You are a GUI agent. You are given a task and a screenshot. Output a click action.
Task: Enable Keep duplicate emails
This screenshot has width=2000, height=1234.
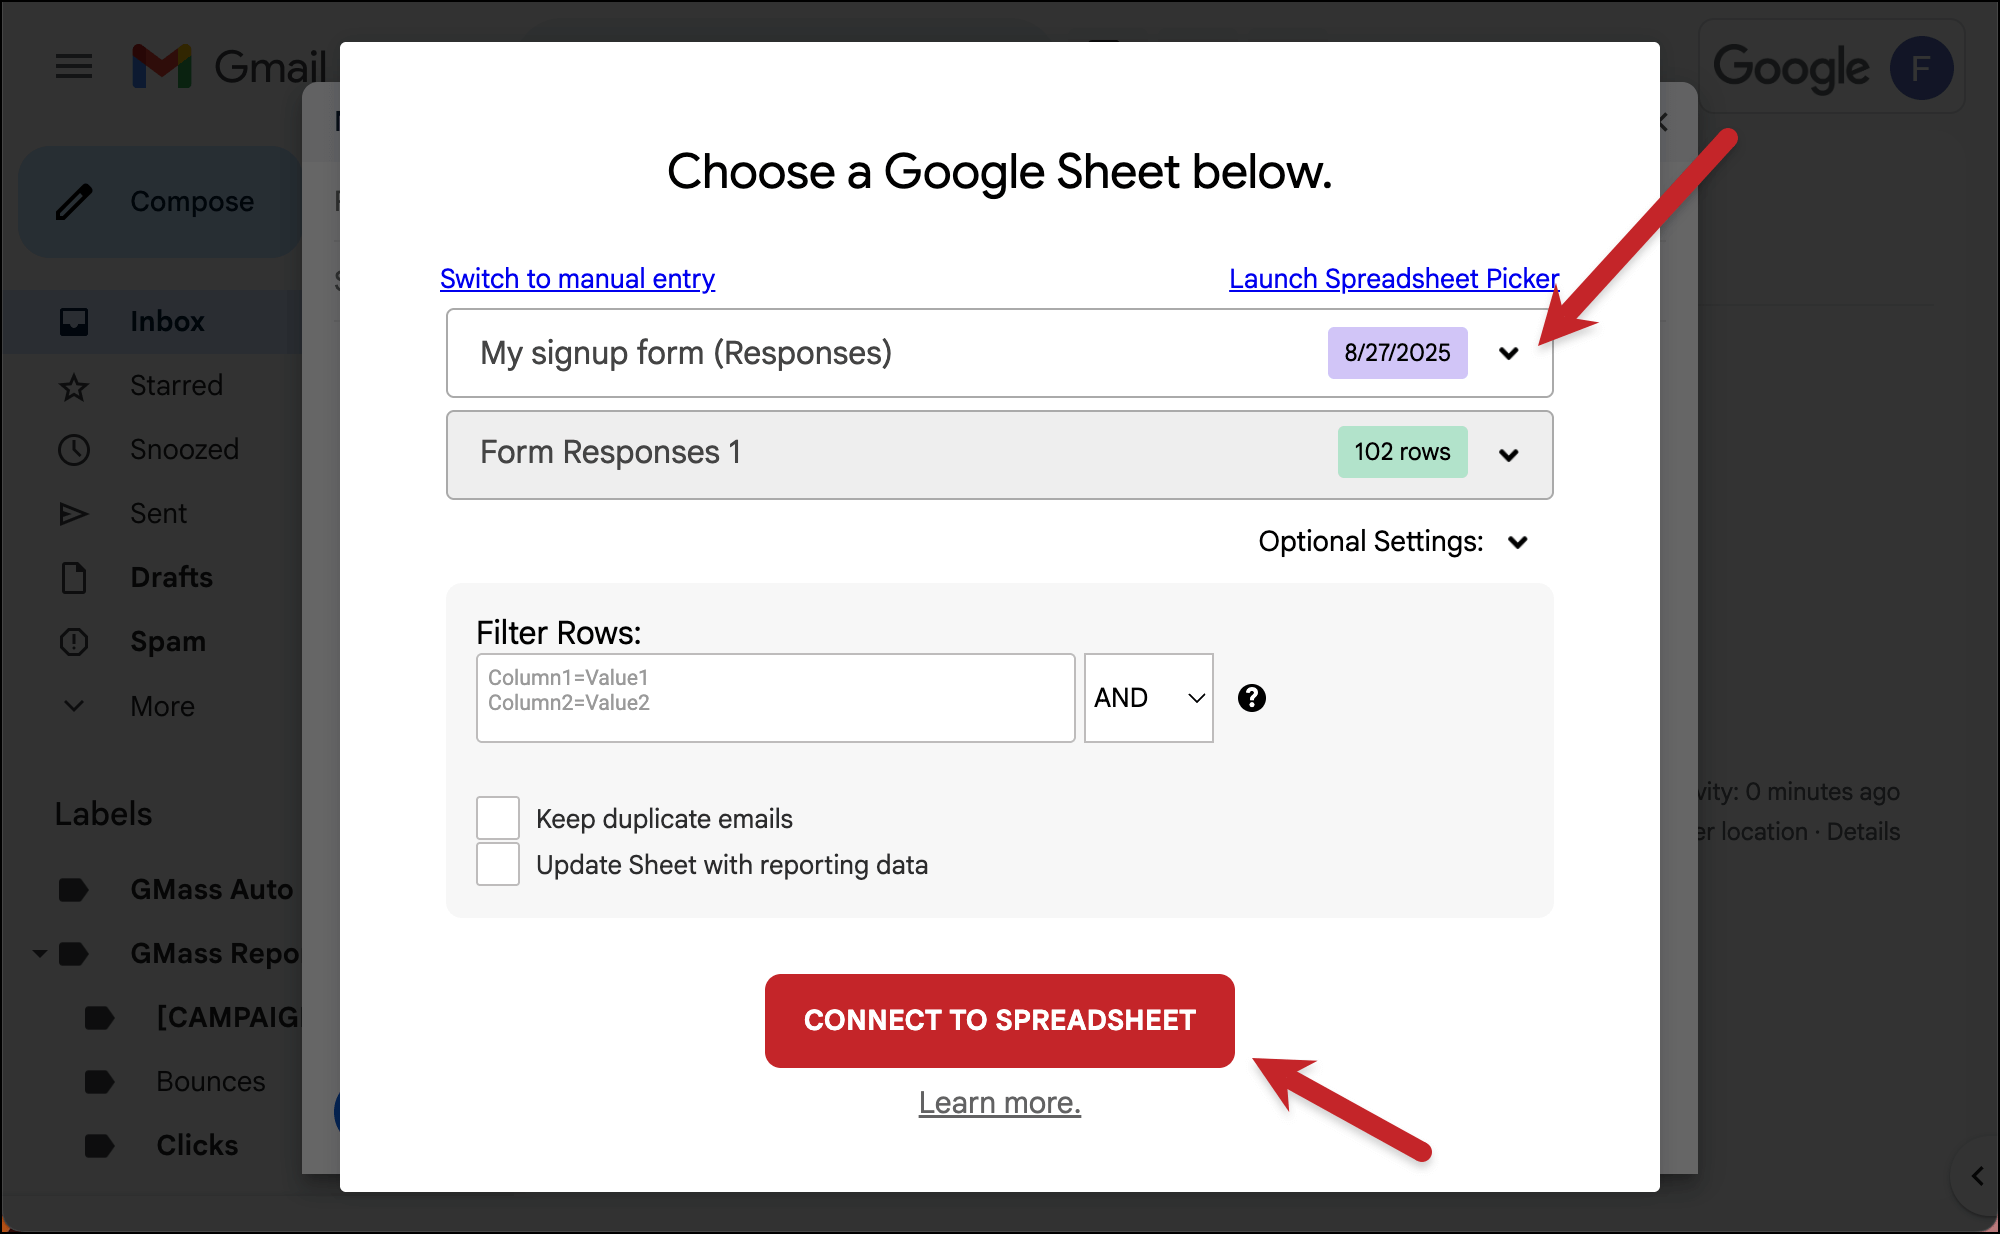(x=497, y=817)
